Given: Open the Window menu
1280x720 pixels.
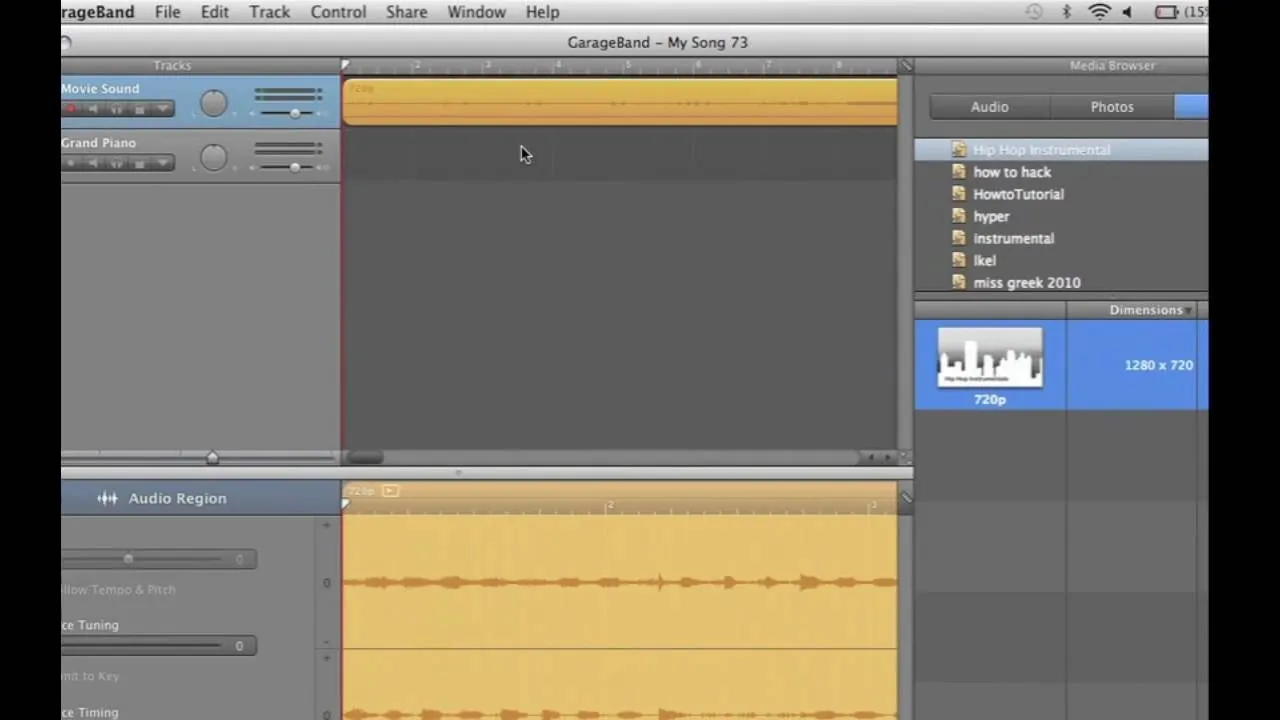Looking at the screenshot, I should [x=476, y=12].
